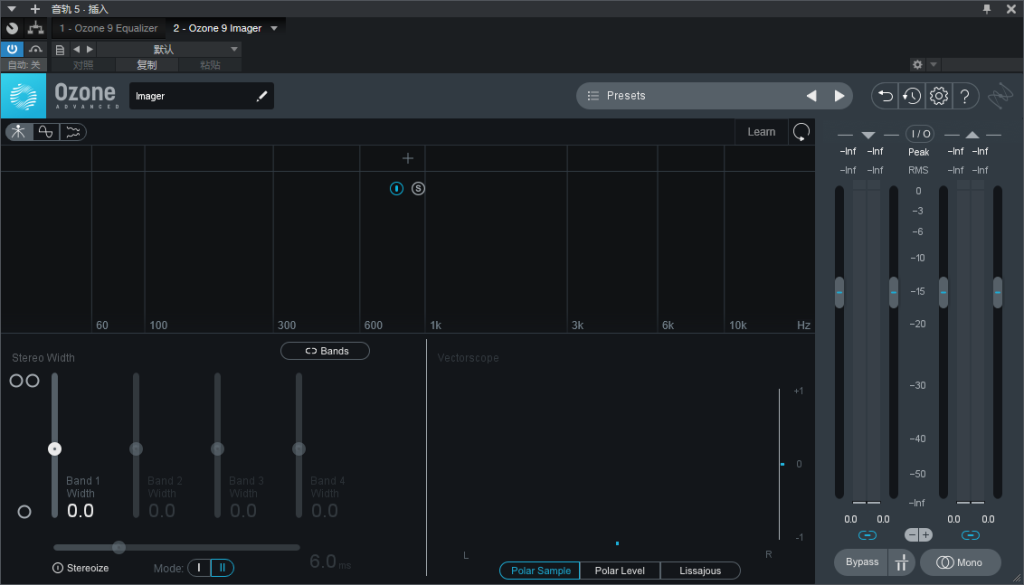The height and width of the screenshot is (585, 1024).
Task: Toggle input gain link icon
Action: pyautogui.click(x=867, y=535)
